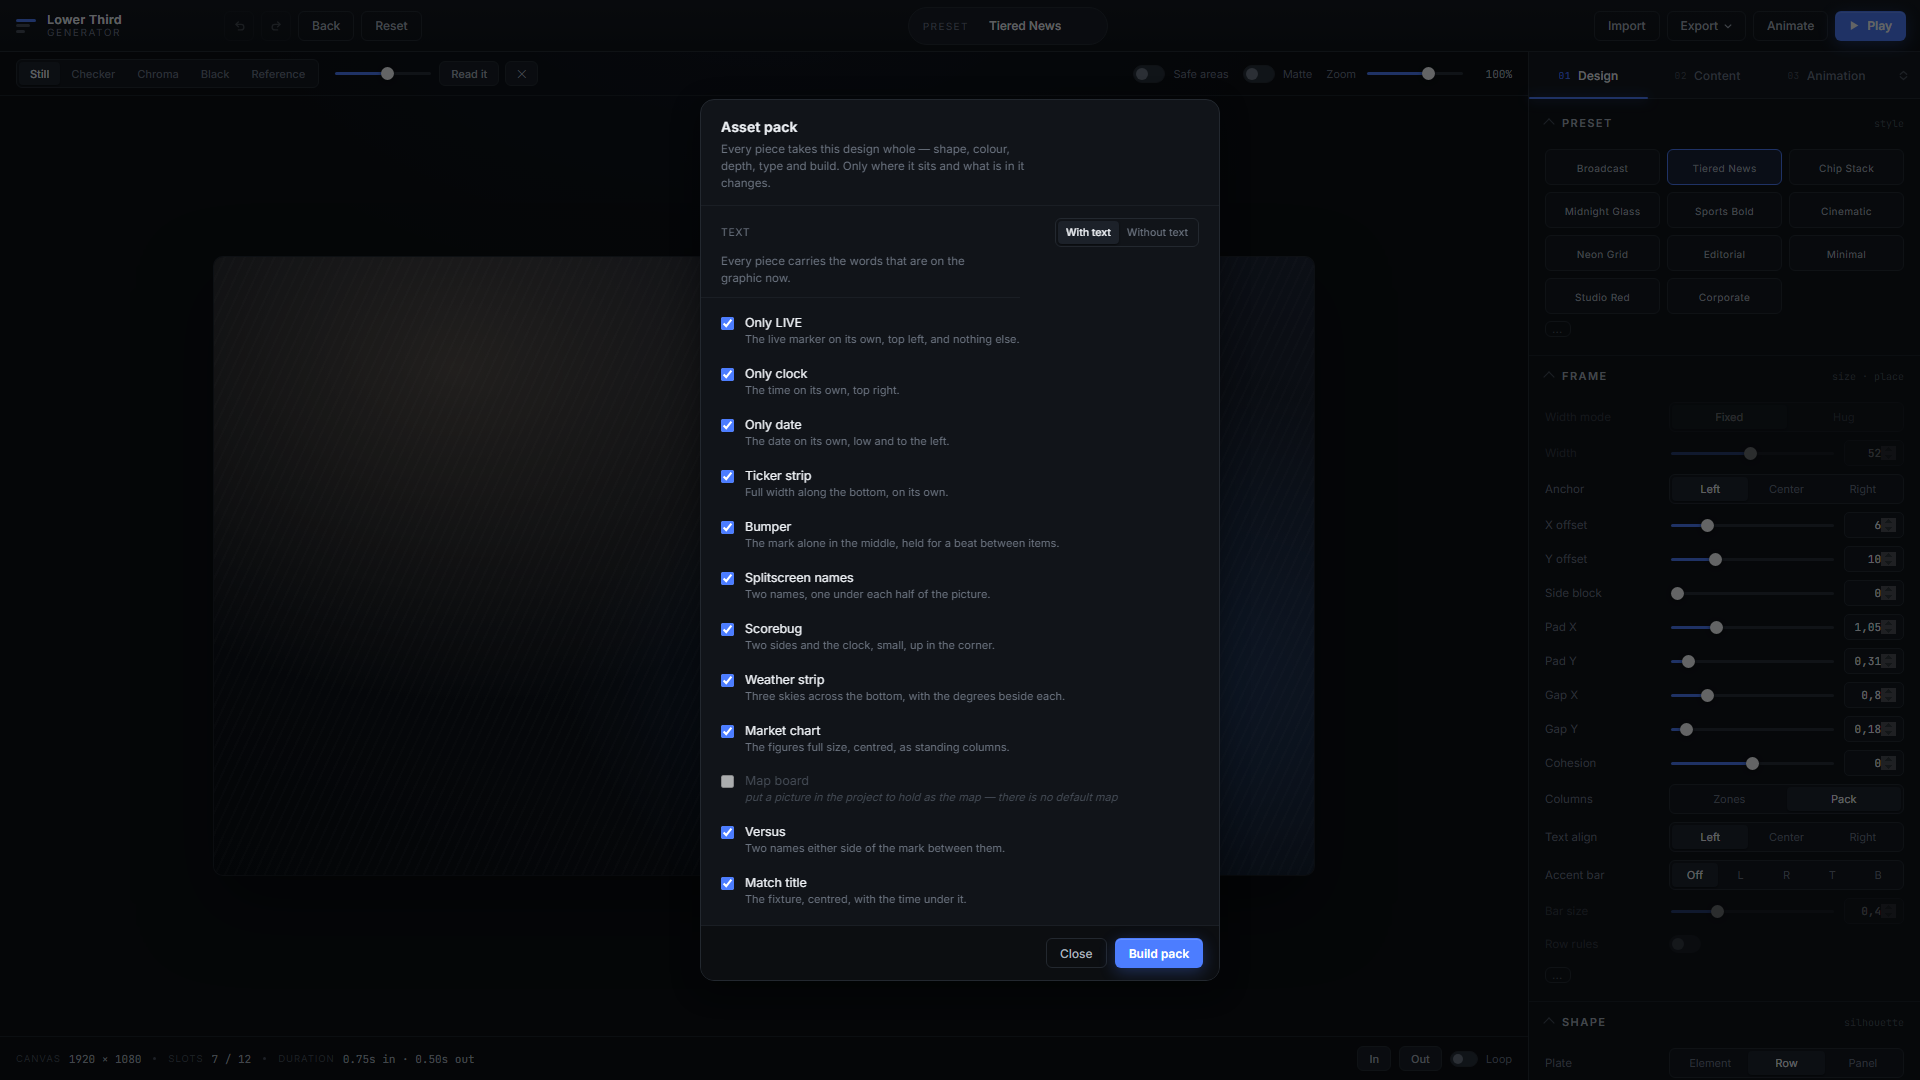Click the Out transition button

[1420, 1059]
